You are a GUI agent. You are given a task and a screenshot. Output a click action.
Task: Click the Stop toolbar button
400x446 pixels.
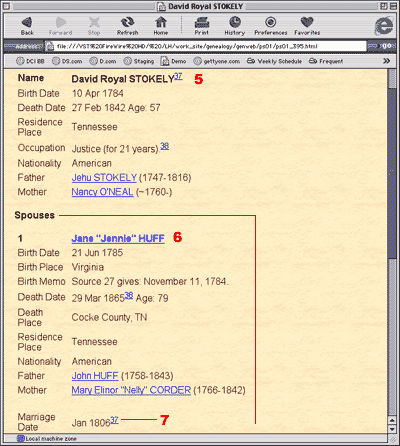(x=94, y=26)
